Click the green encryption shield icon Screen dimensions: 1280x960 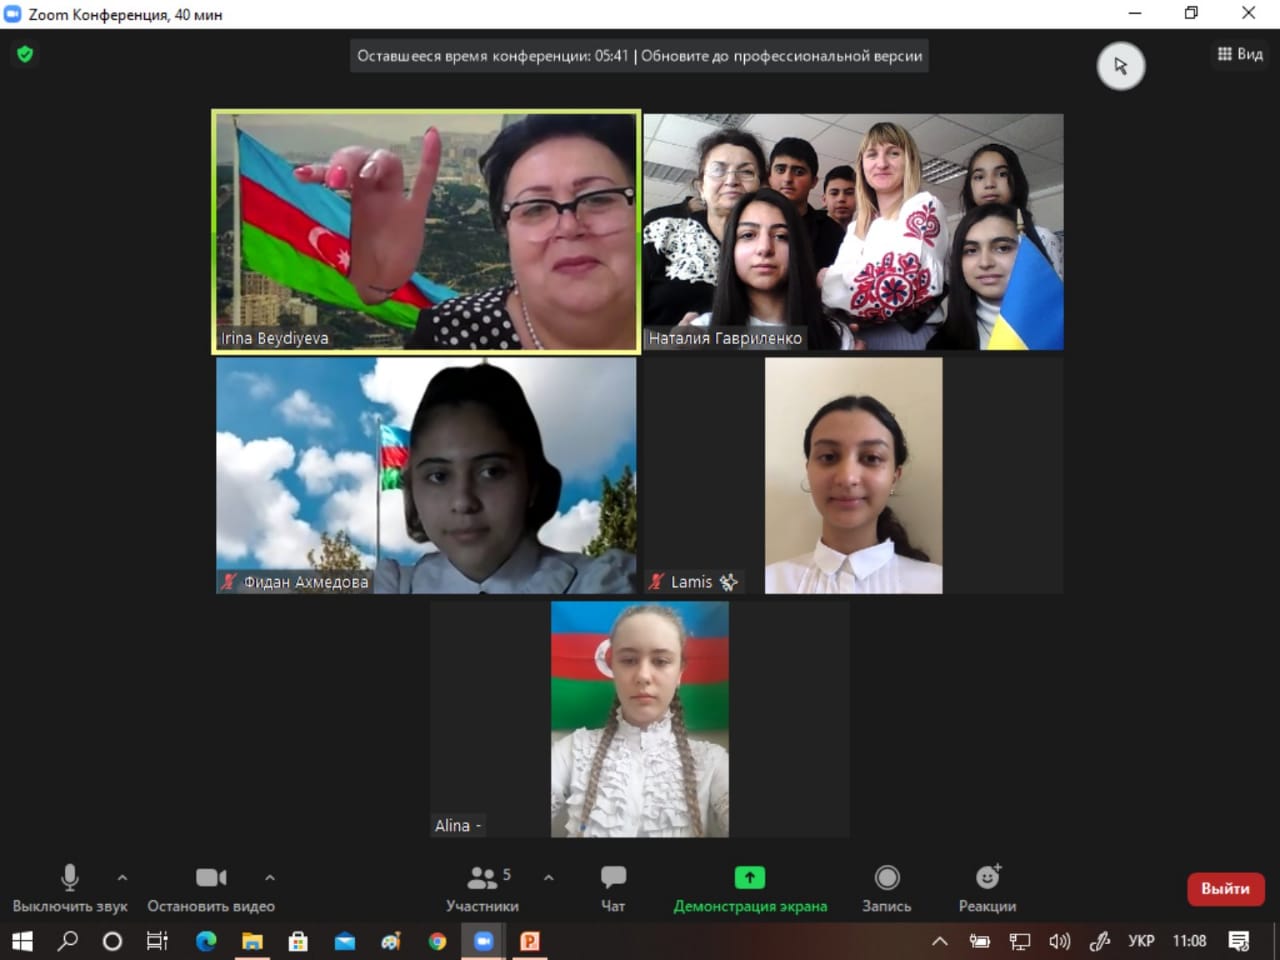coord(25,54)
